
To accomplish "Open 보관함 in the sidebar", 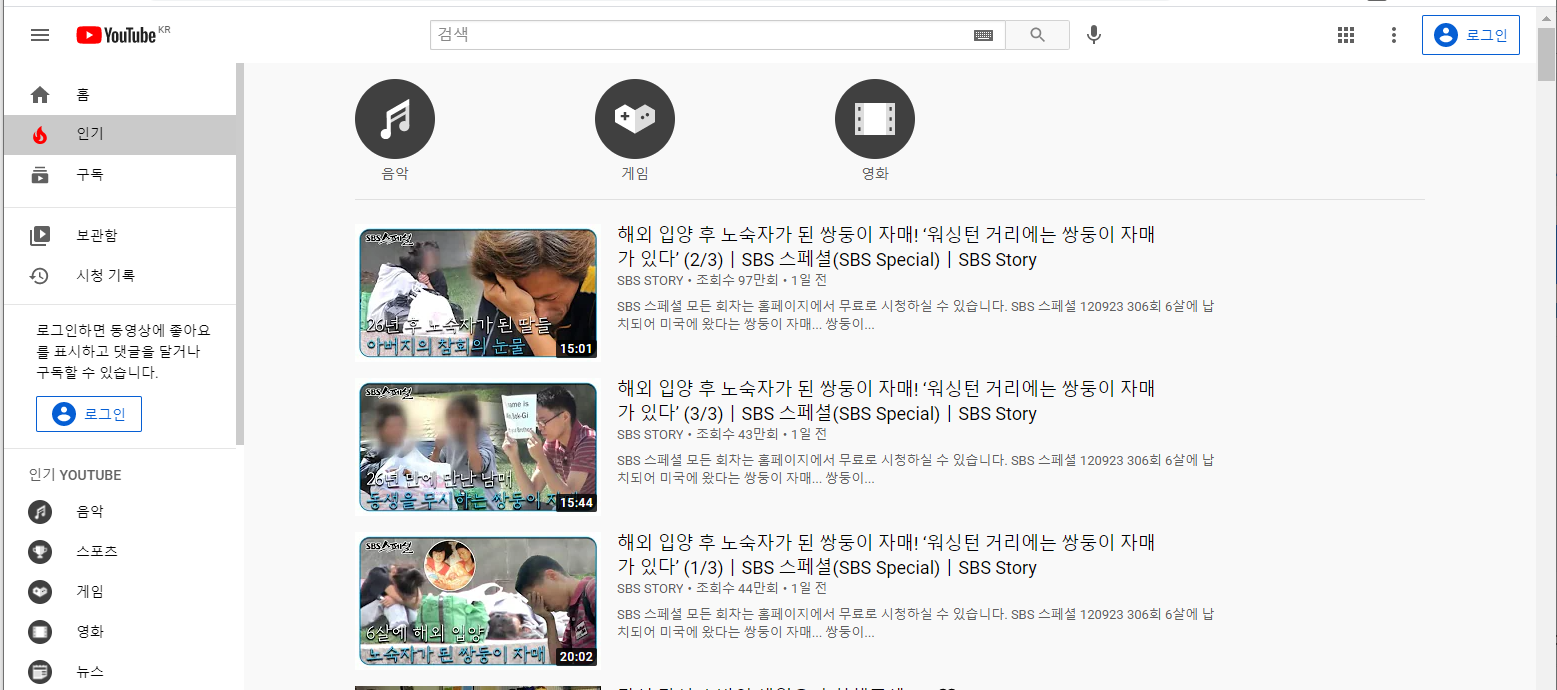I will (120, 236).
